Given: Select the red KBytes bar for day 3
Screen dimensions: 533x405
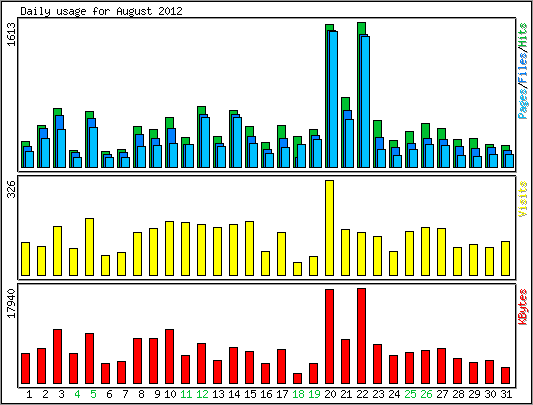Looking at the screenshot, I should tap(57, 356).
